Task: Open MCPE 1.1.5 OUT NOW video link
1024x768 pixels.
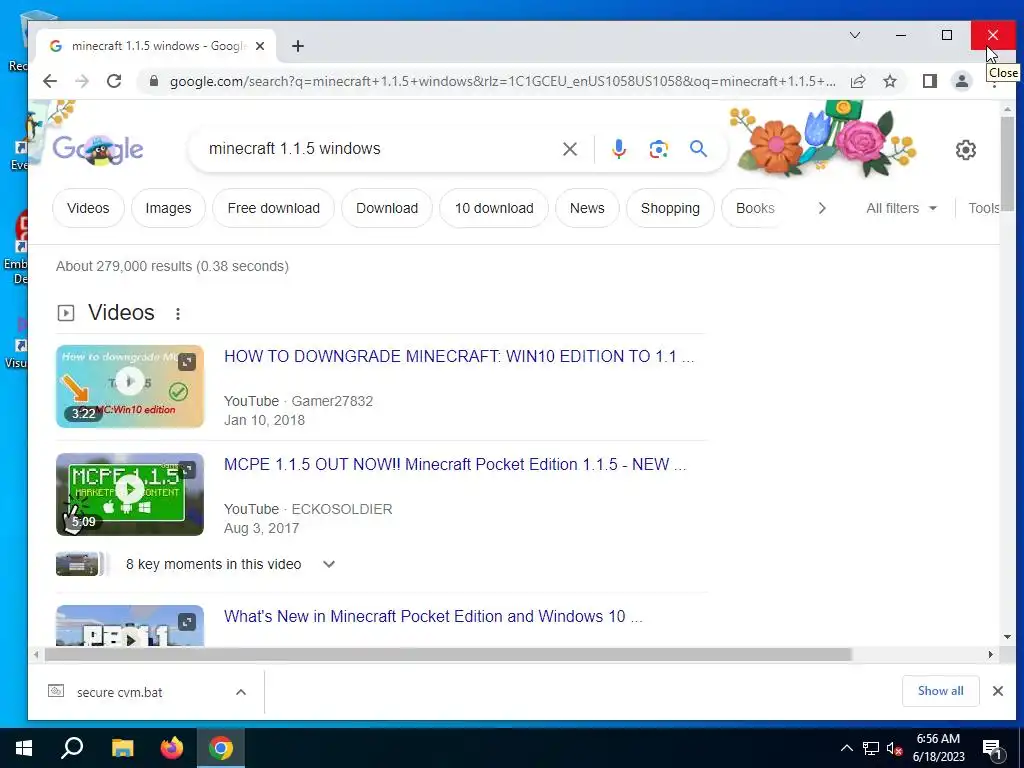Action: point(455,464)
